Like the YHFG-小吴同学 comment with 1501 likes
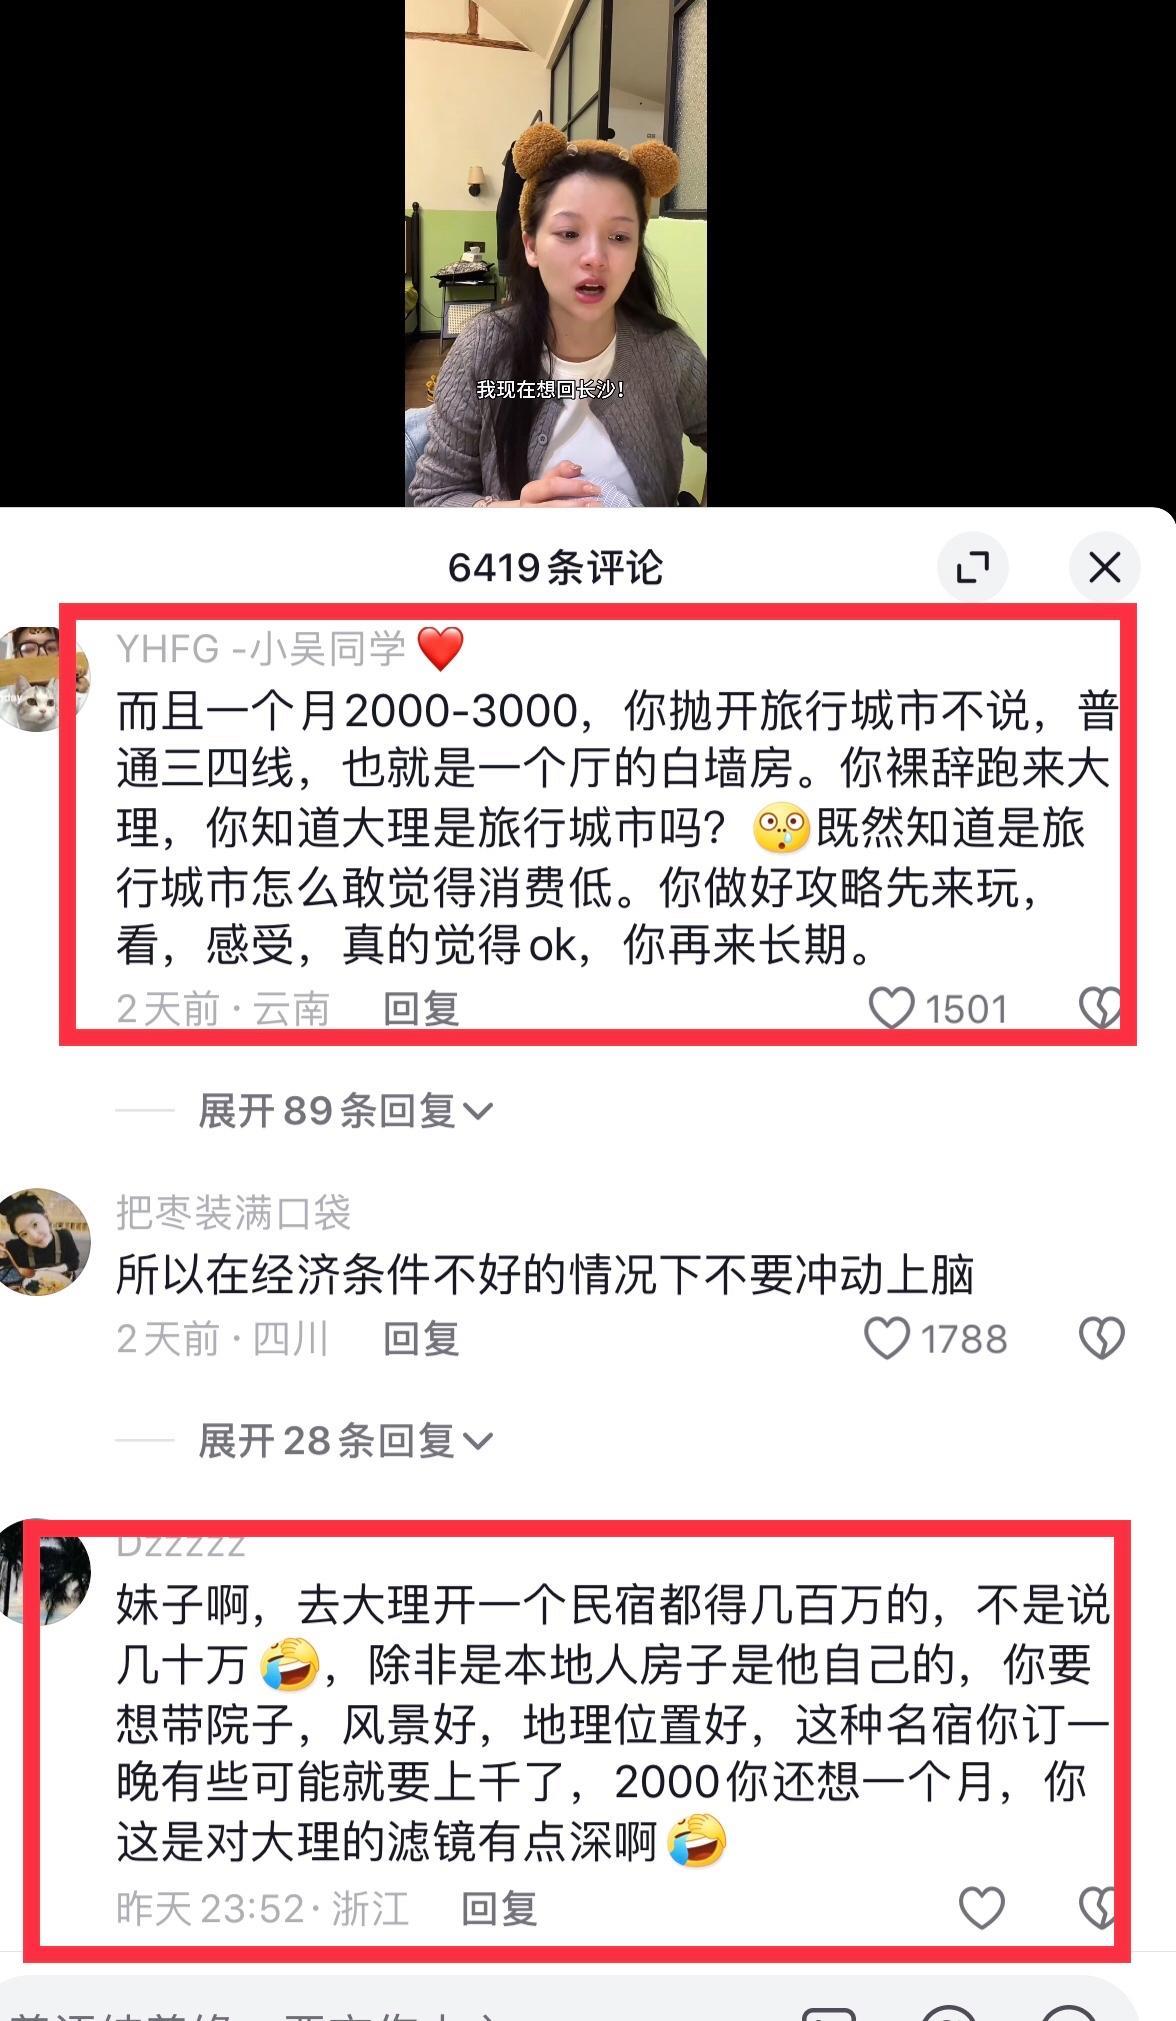Screen dimensions: 1176x2021 tap(891, 1008)
